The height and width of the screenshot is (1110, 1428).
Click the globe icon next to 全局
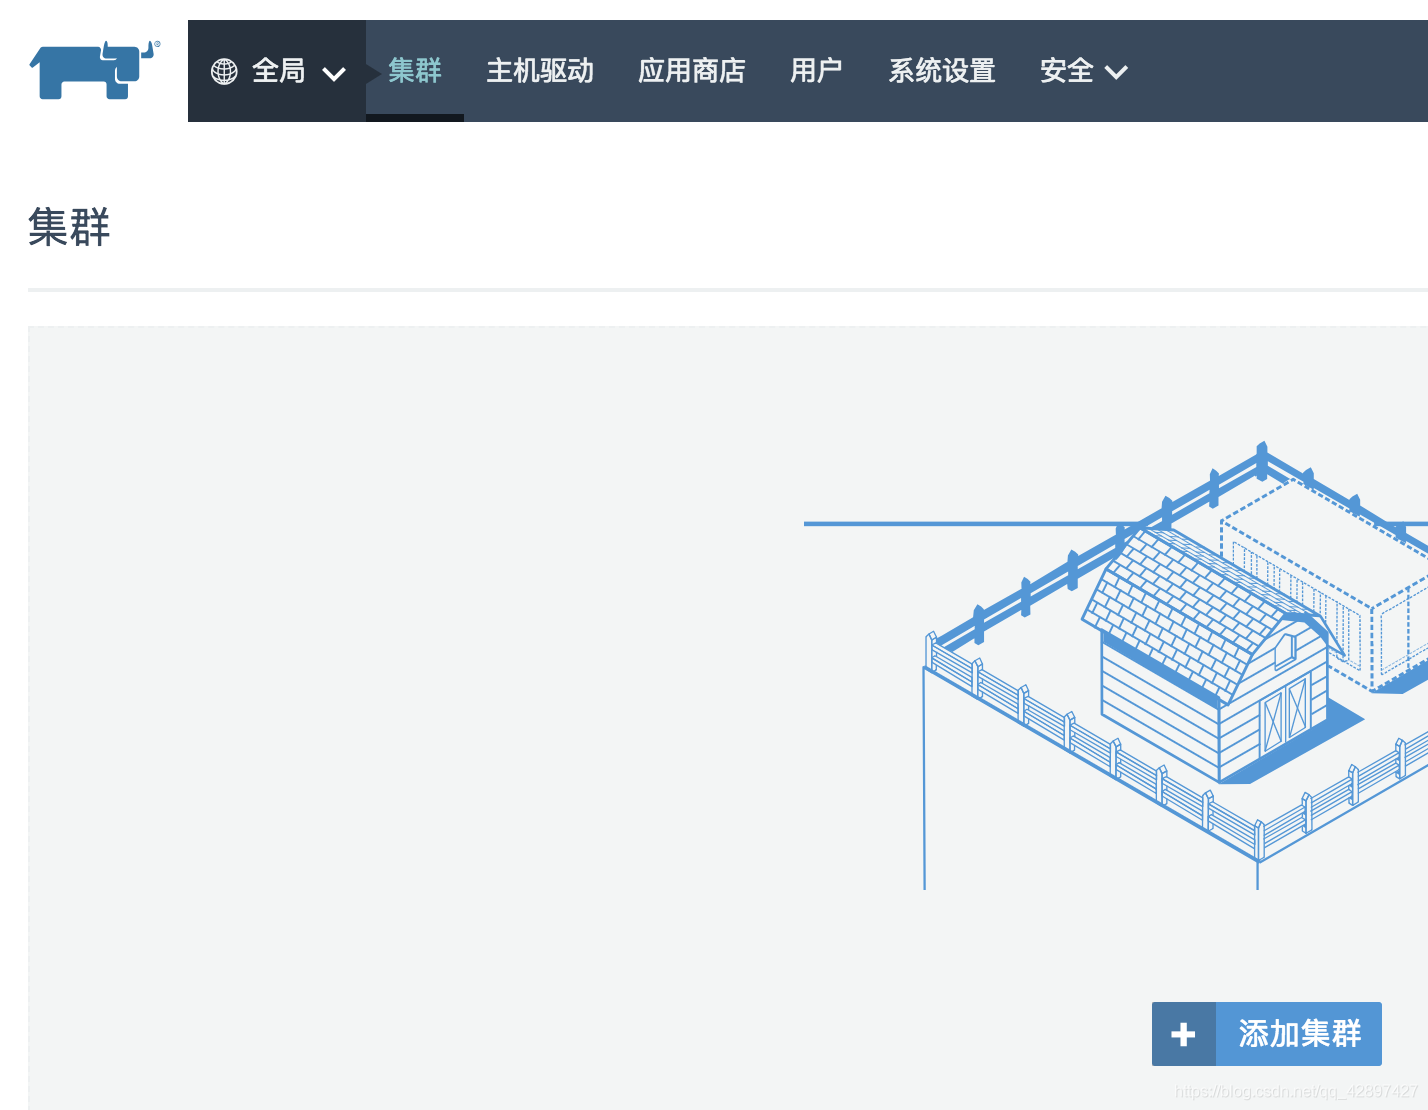pos(223,71)
